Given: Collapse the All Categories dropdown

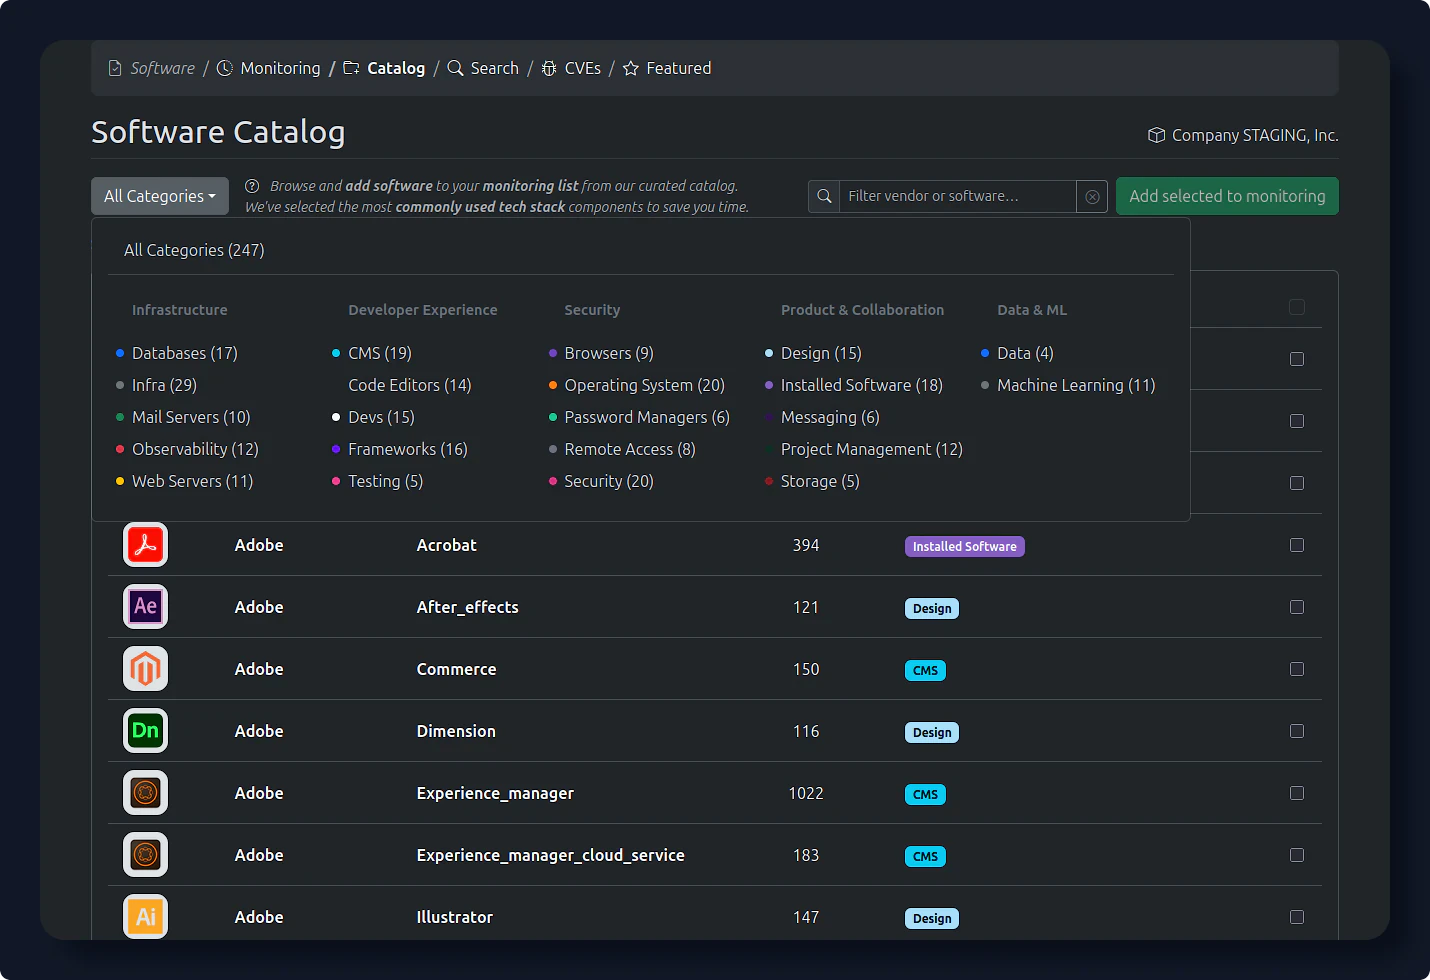Looking at the screenshot, I should [160, 196].
